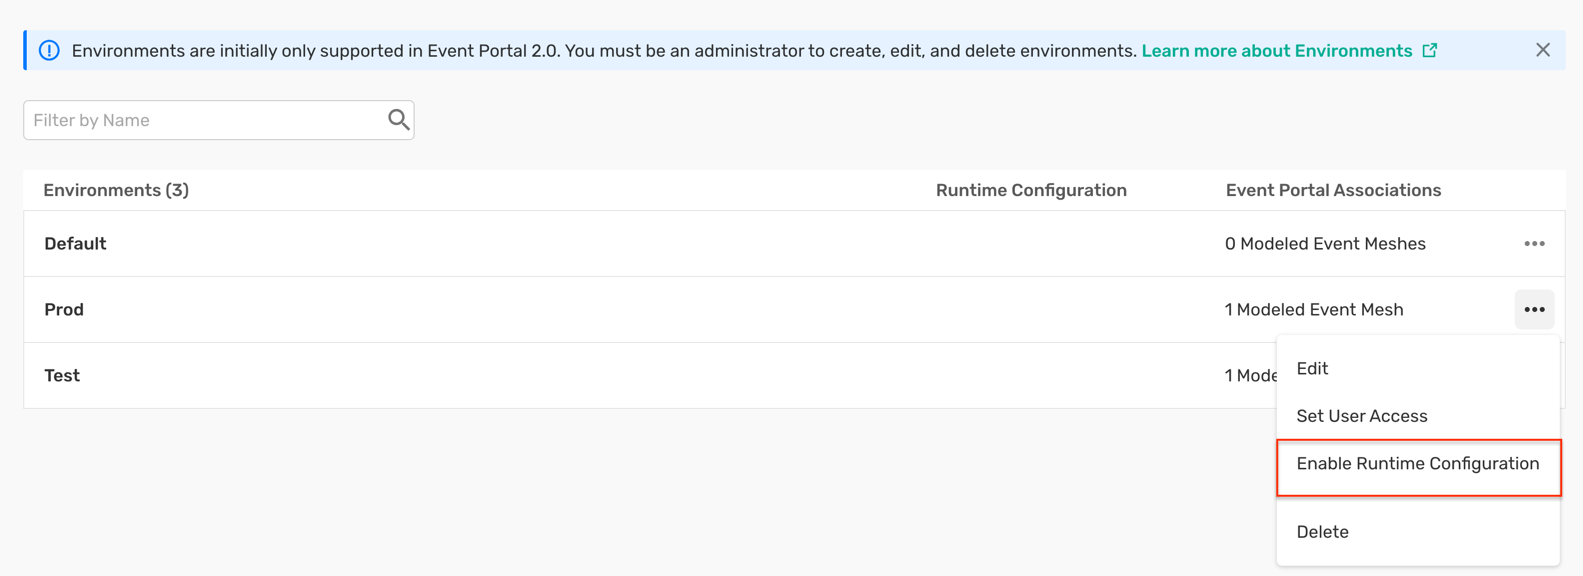This screenshot has width=1583, height=576.
Task: Open the Learn more about Environments link
Action: pos(1276,51)
